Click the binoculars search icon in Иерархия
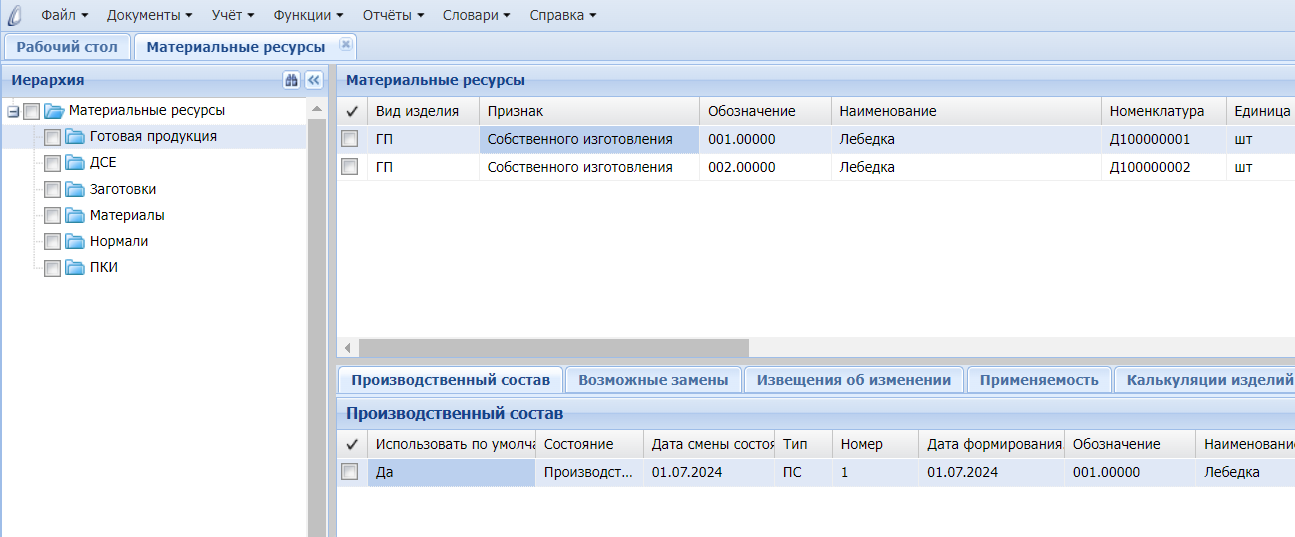Viewport: 1295px width, 537px height. (292, 80)
